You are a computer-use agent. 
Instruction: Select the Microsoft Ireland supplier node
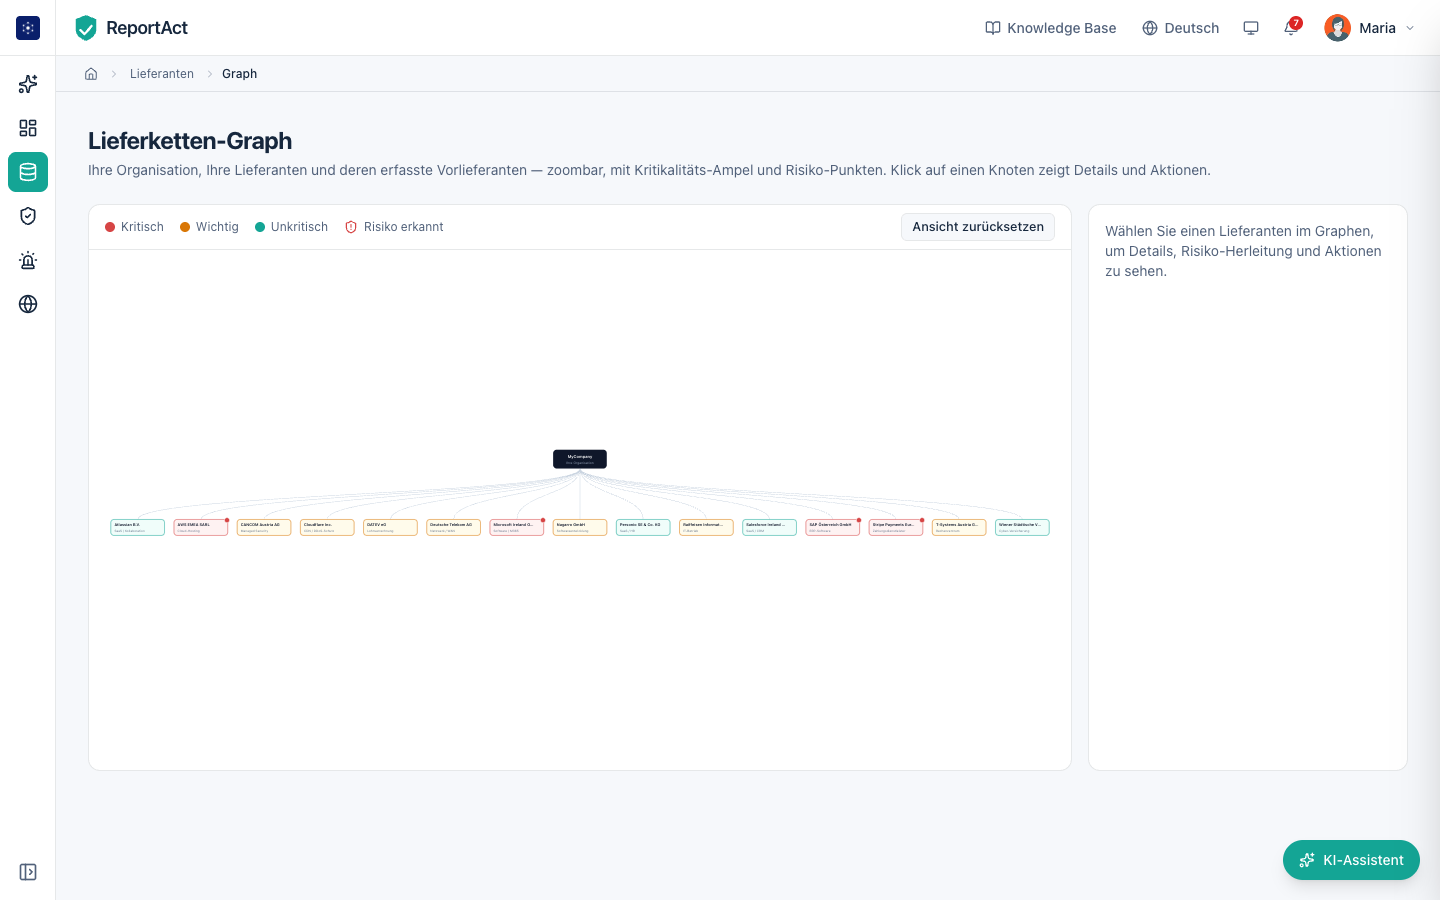[x=517, y=527]
